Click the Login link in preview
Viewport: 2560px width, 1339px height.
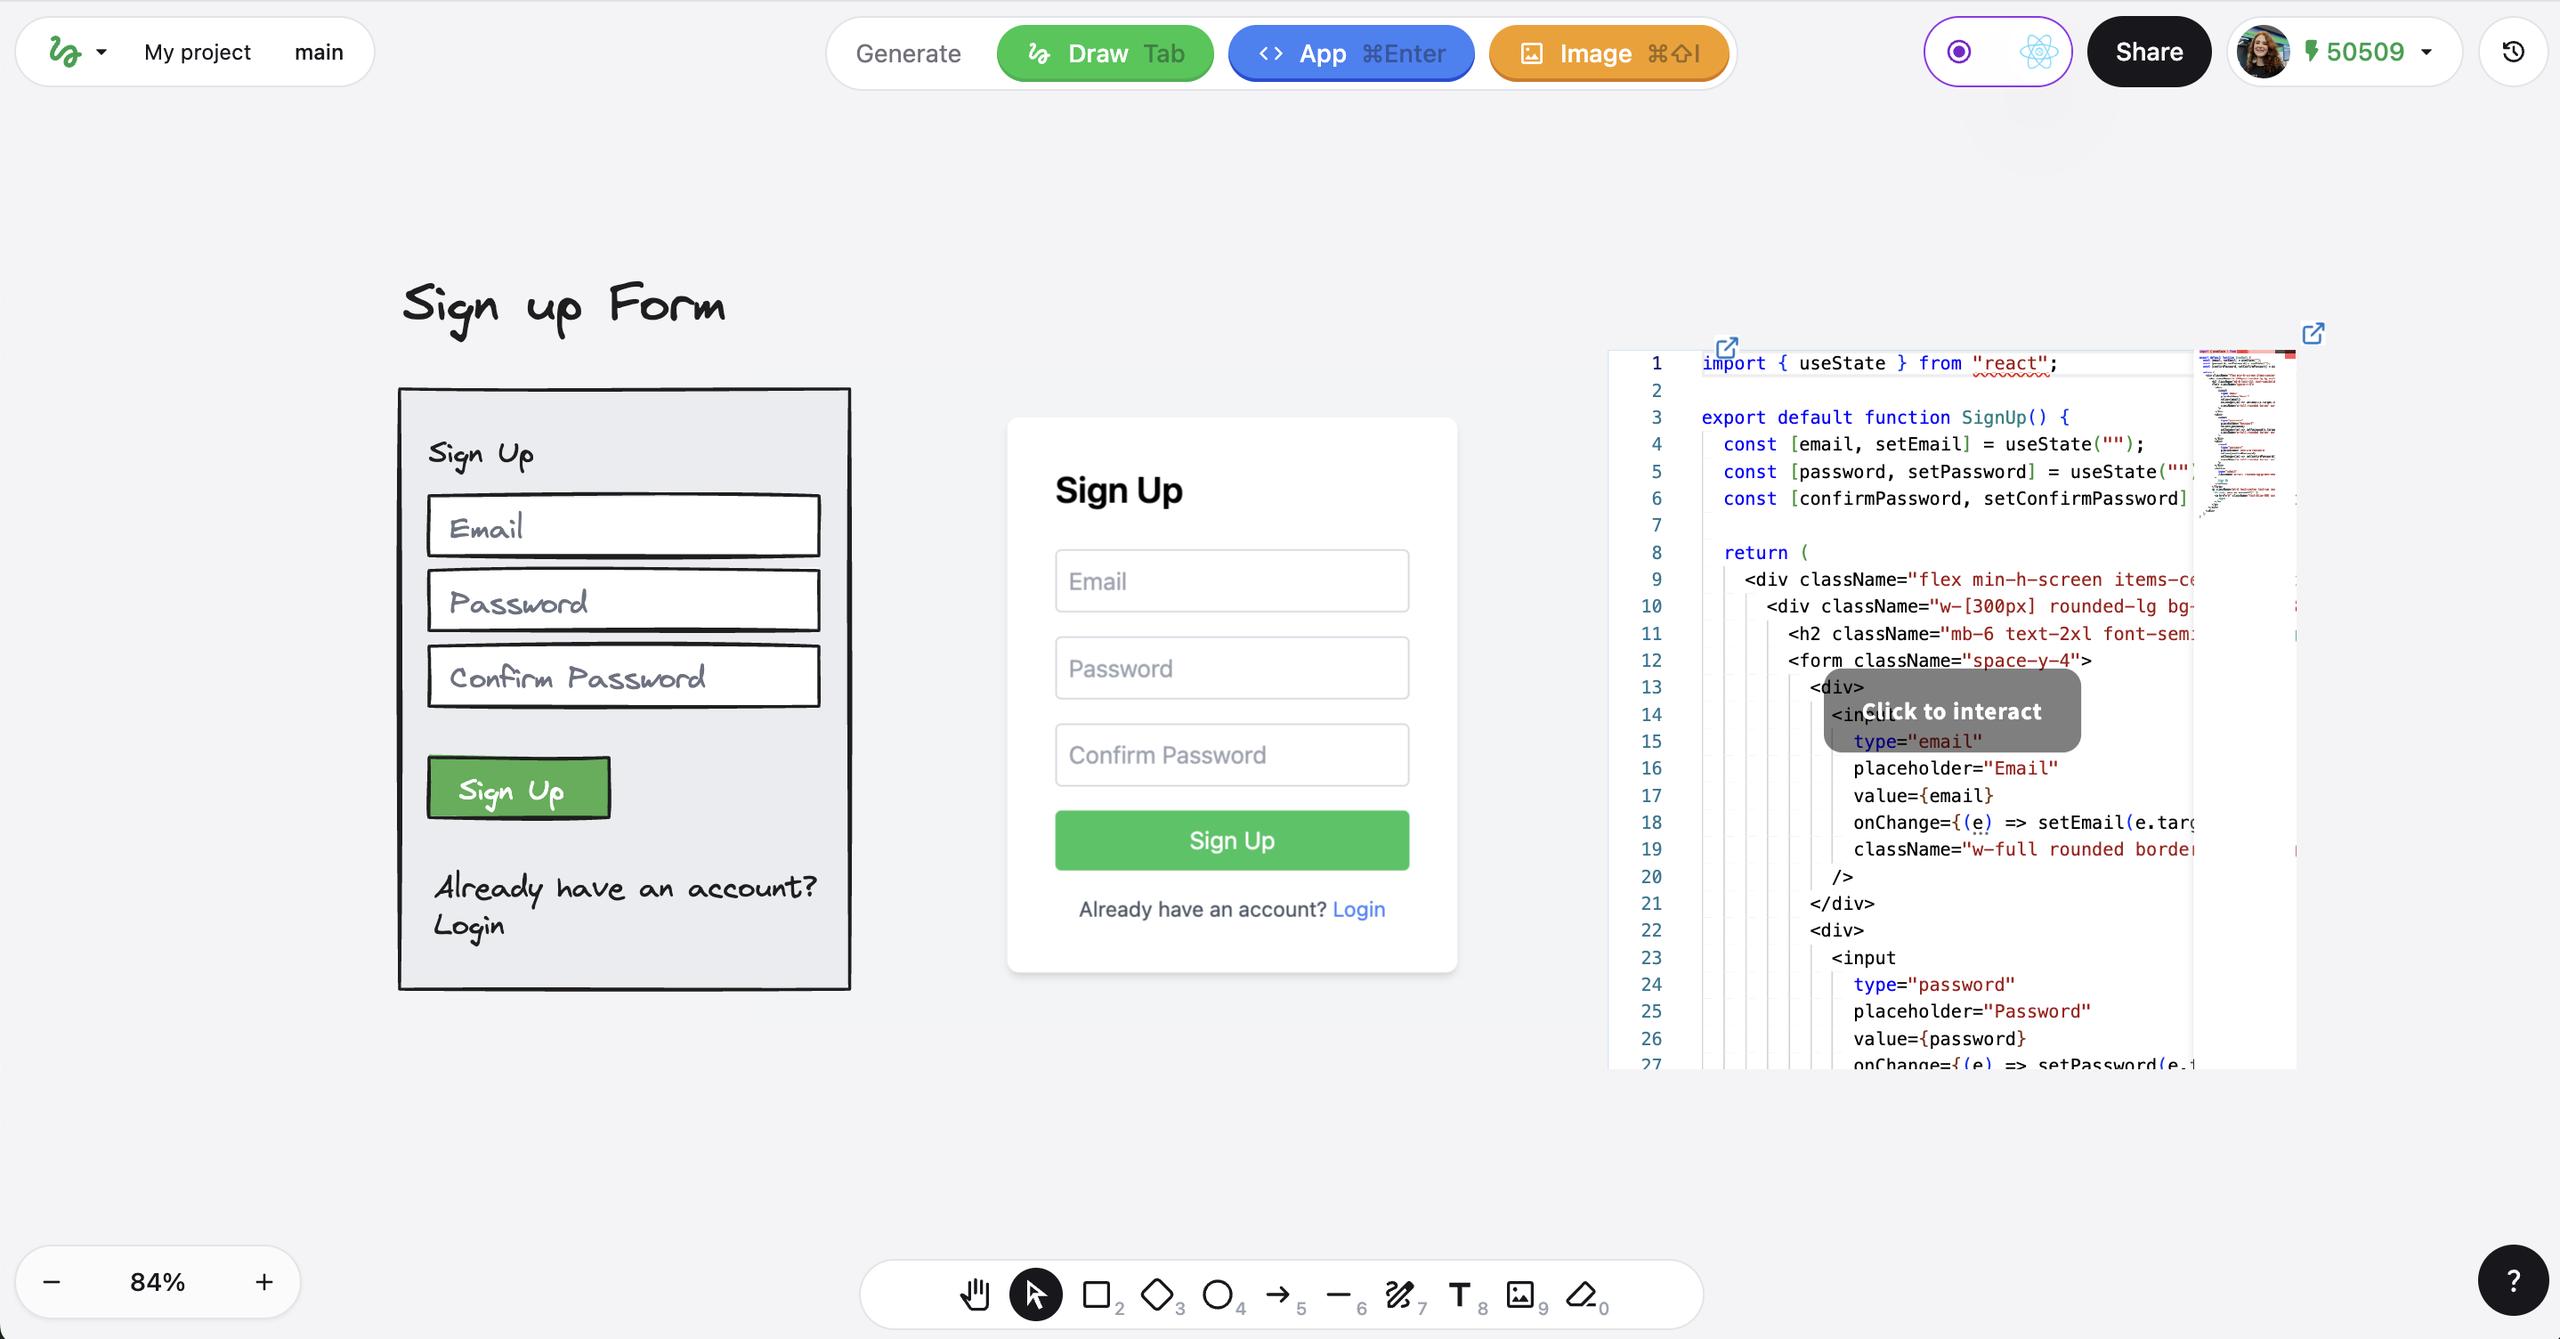1358,909
